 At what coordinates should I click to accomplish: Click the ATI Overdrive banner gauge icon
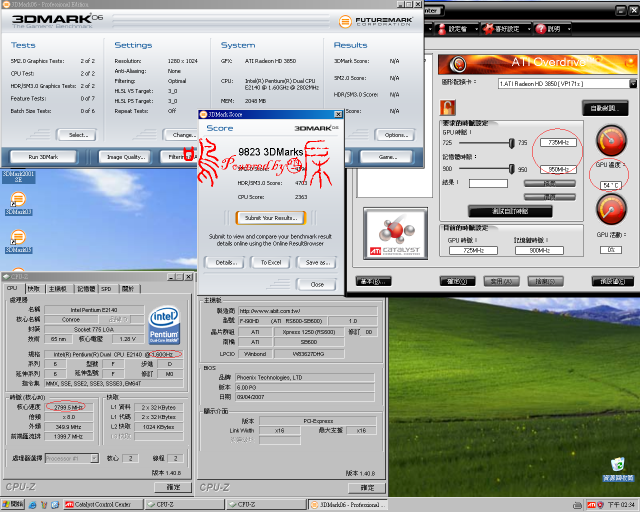[458, 64]
